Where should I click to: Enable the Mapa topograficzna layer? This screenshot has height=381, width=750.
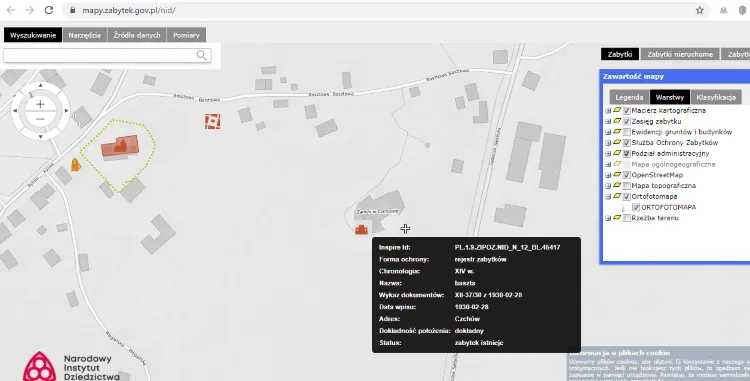(627, 186)
